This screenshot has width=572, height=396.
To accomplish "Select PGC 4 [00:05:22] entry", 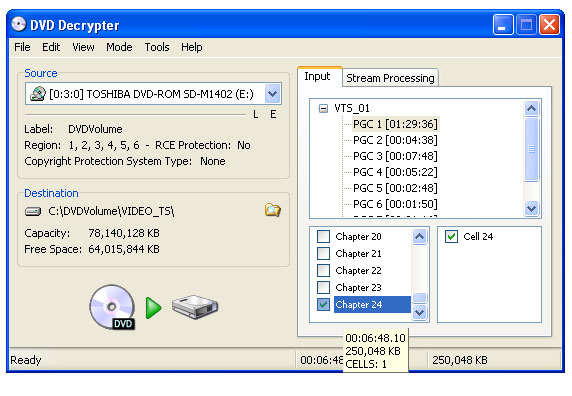I will [x=395, y=172].
